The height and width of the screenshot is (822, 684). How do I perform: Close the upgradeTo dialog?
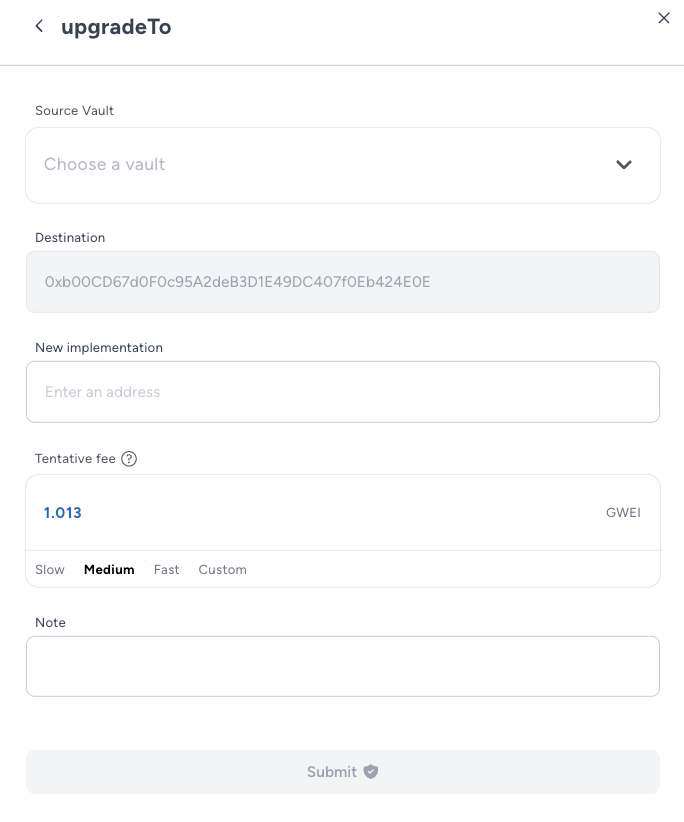click(x=664, y=18)
